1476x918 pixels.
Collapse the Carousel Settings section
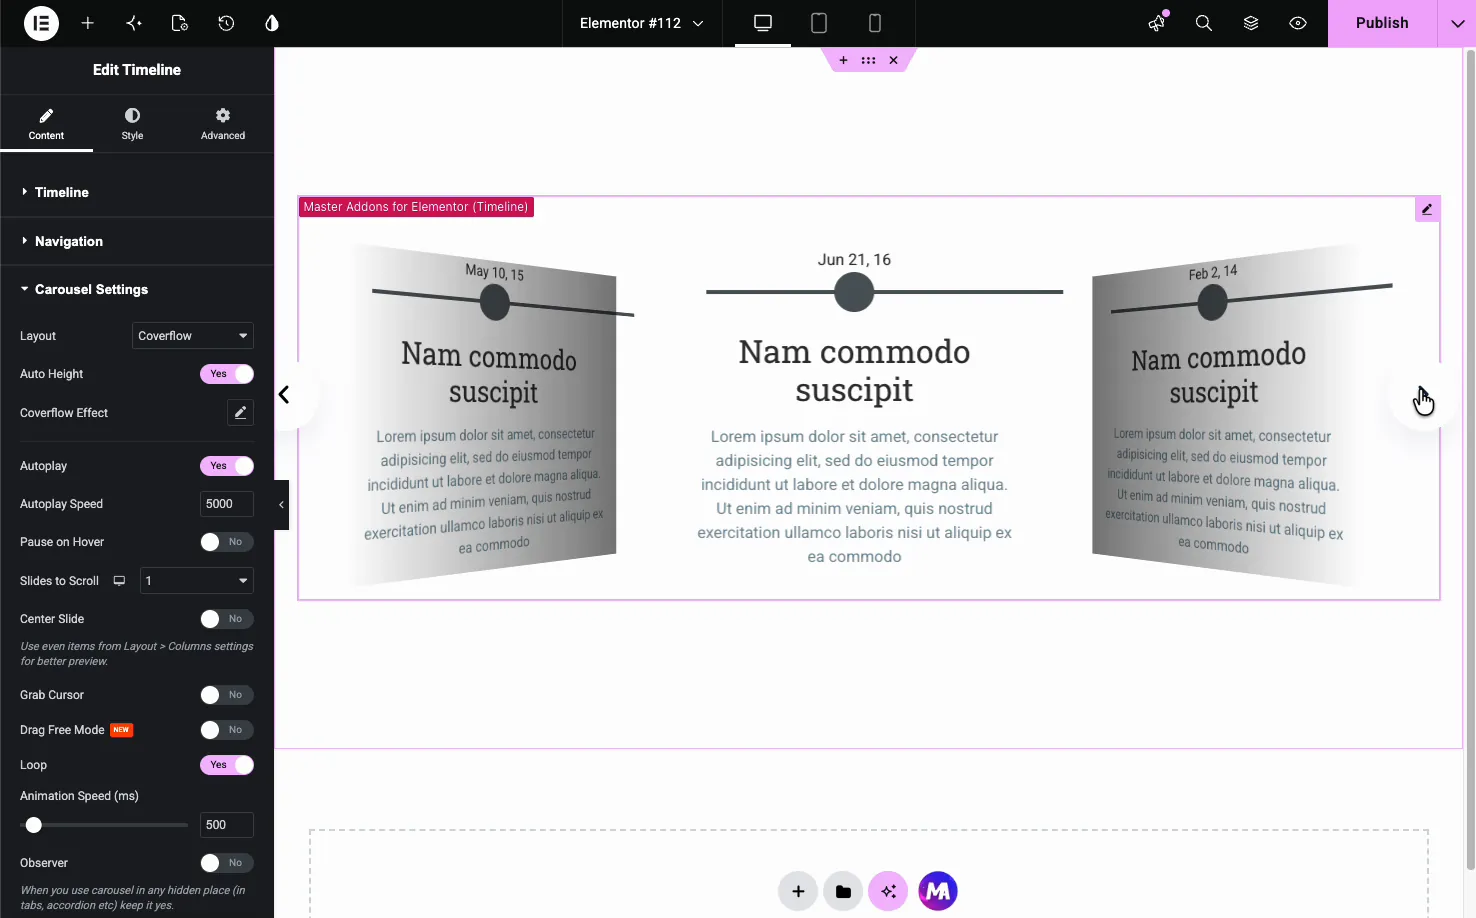pos(137,289)
